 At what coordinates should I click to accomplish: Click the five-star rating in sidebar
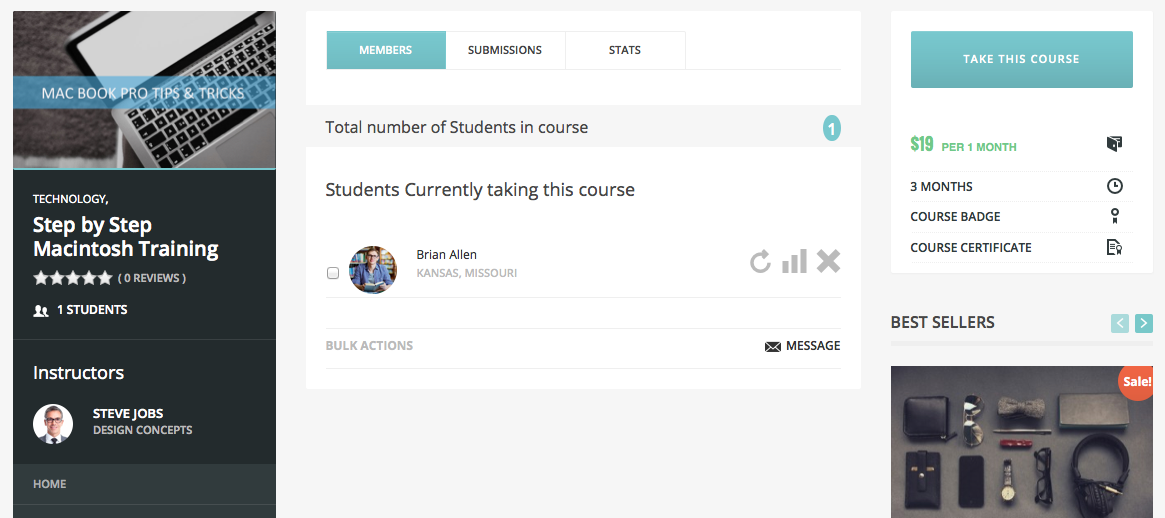tap(73, 278)
